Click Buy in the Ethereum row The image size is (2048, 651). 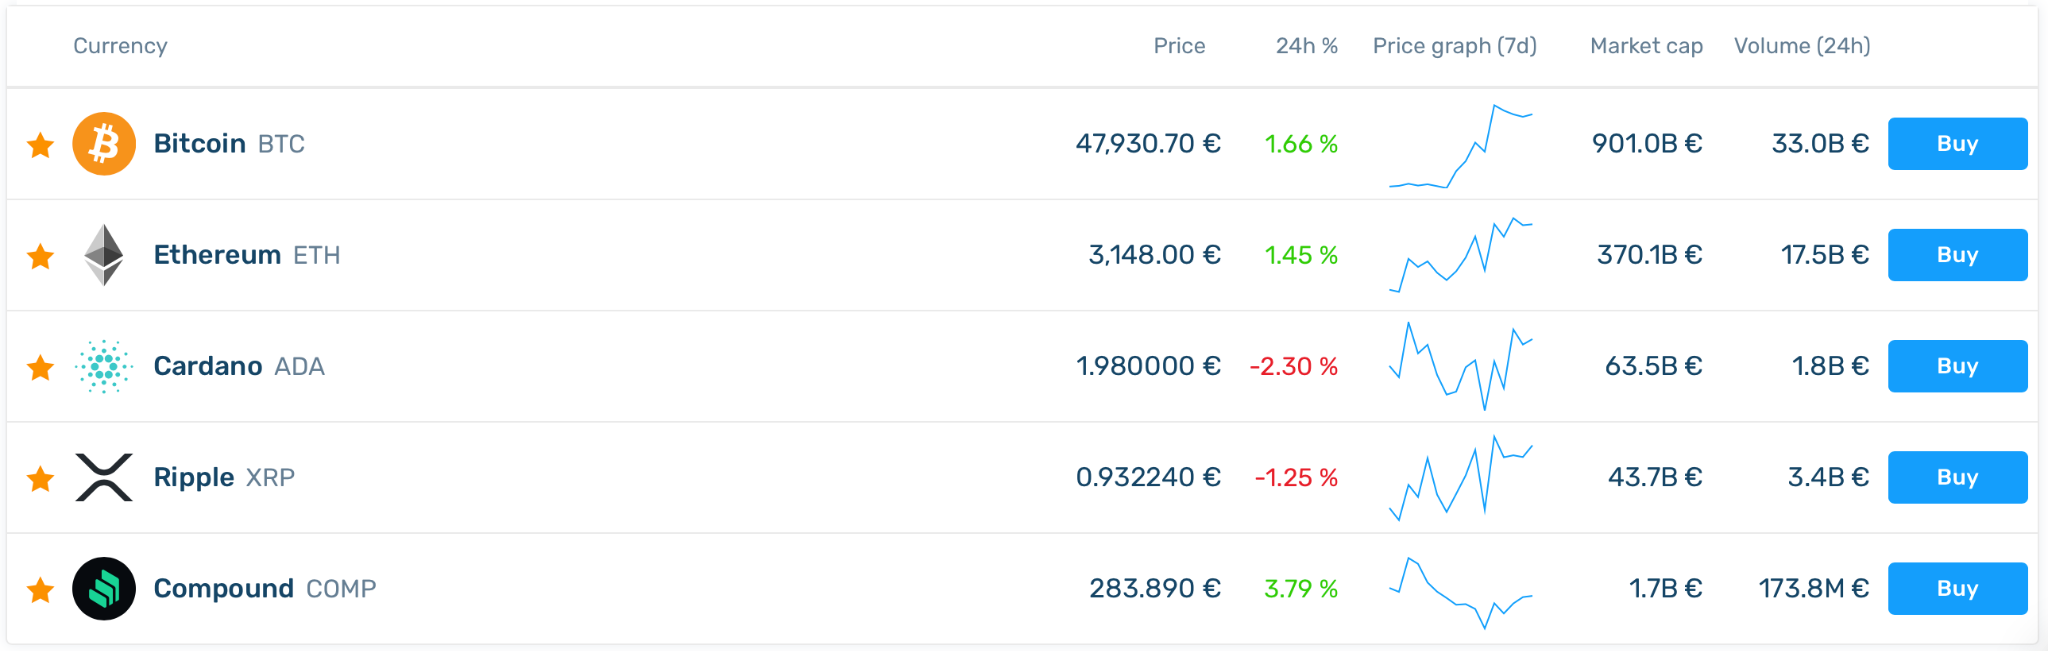tap(1957, 255)
